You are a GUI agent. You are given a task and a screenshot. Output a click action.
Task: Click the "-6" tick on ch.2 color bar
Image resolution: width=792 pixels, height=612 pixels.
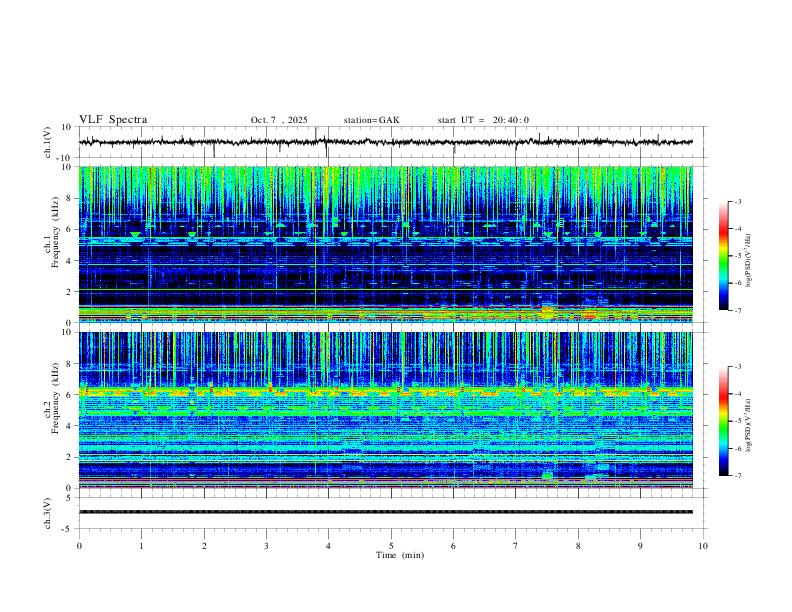click(x=737, y=448)
